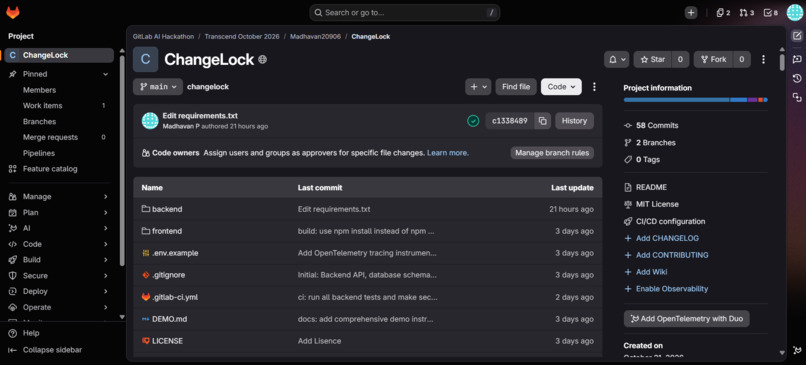Screen dimensions: 806x365
Task: Open merge requests counter icon
Action: tap(746, 13)
